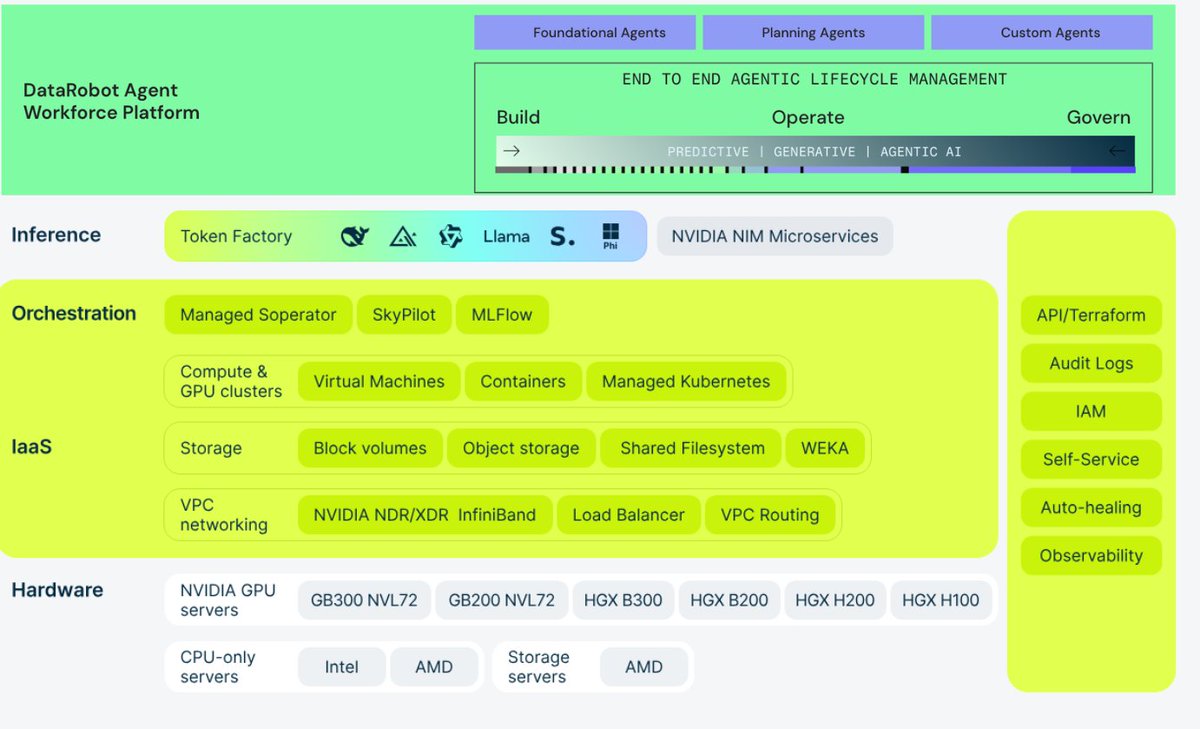Click the Auto-healing box

(1091, 507)
